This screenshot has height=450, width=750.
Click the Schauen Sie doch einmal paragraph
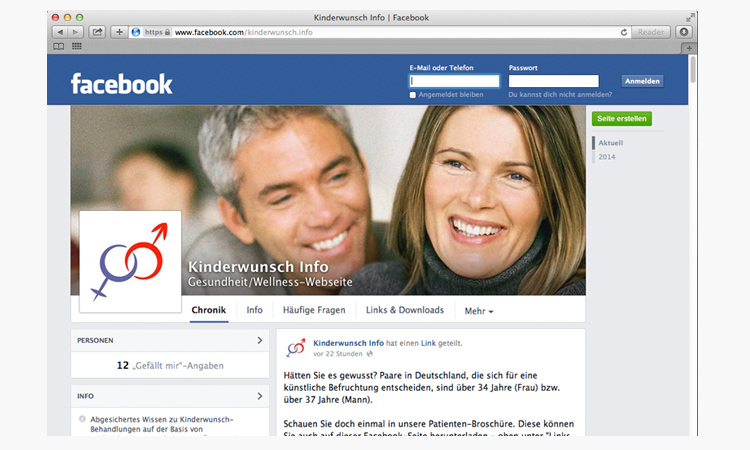pos(429,429)
